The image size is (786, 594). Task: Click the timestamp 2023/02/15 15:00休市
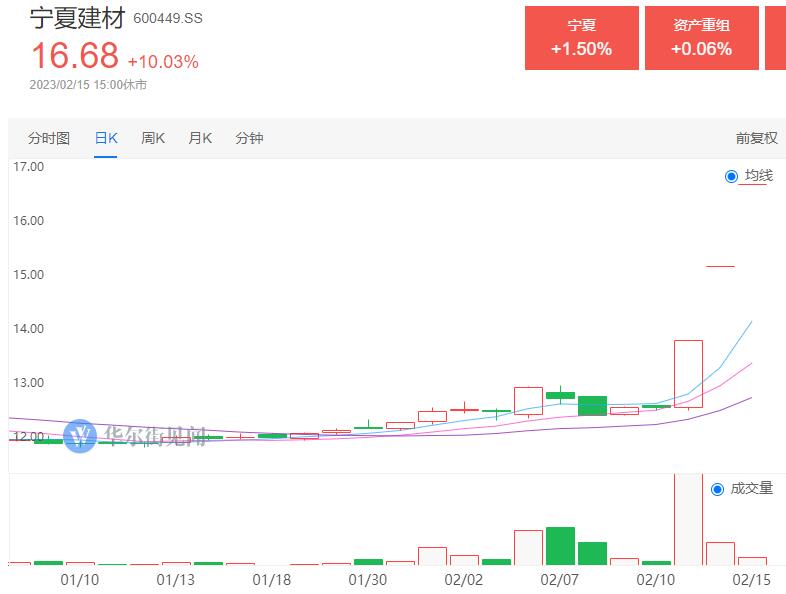88,85
